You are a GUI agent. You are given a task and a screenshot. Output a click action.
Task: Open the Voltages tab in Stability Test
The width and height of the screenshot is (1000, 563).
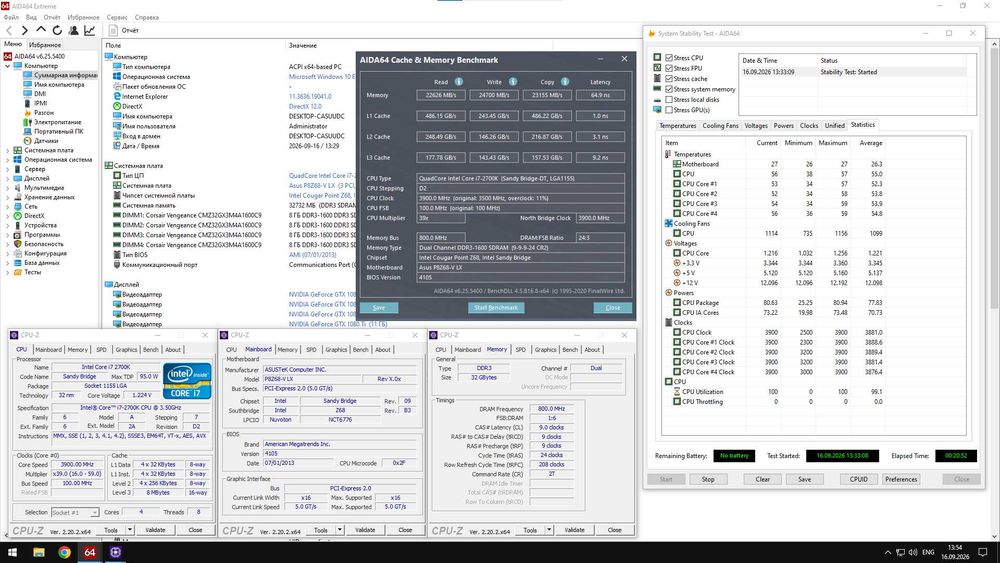pos(756,126)
